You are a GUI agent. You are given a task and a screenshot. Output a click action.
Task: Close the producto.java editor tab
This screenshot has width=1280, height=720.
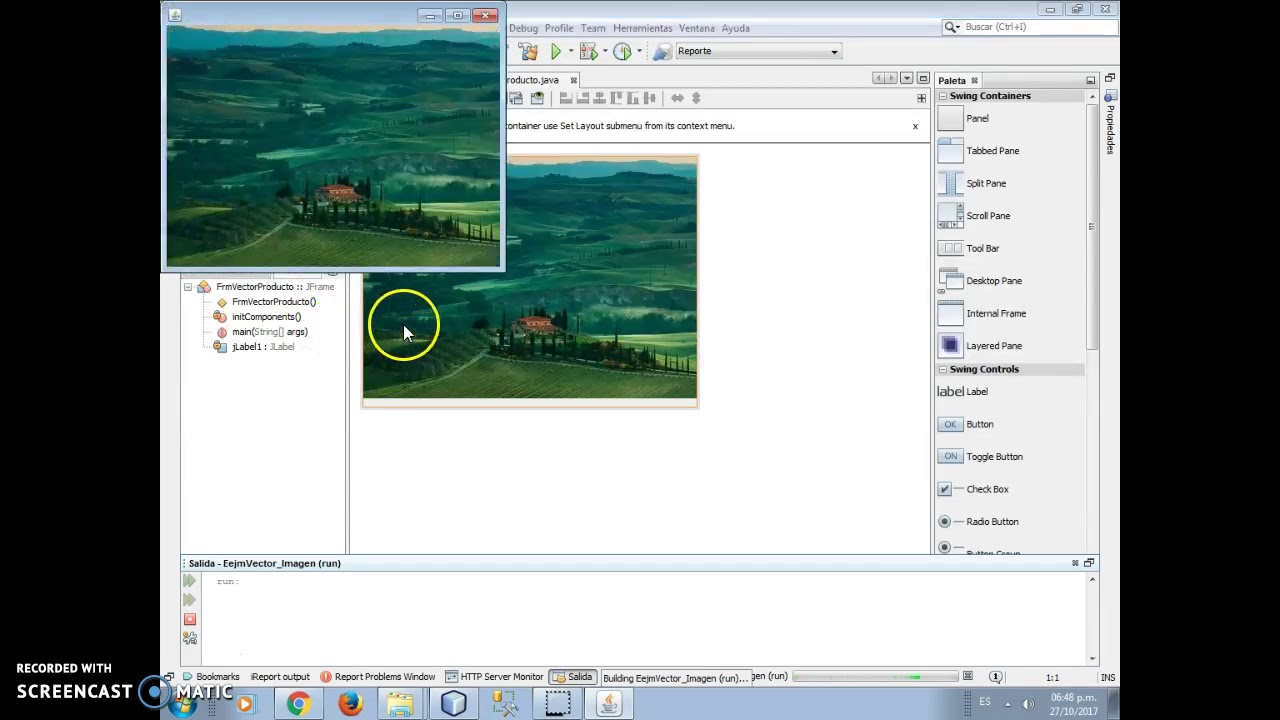coord(573,80)
